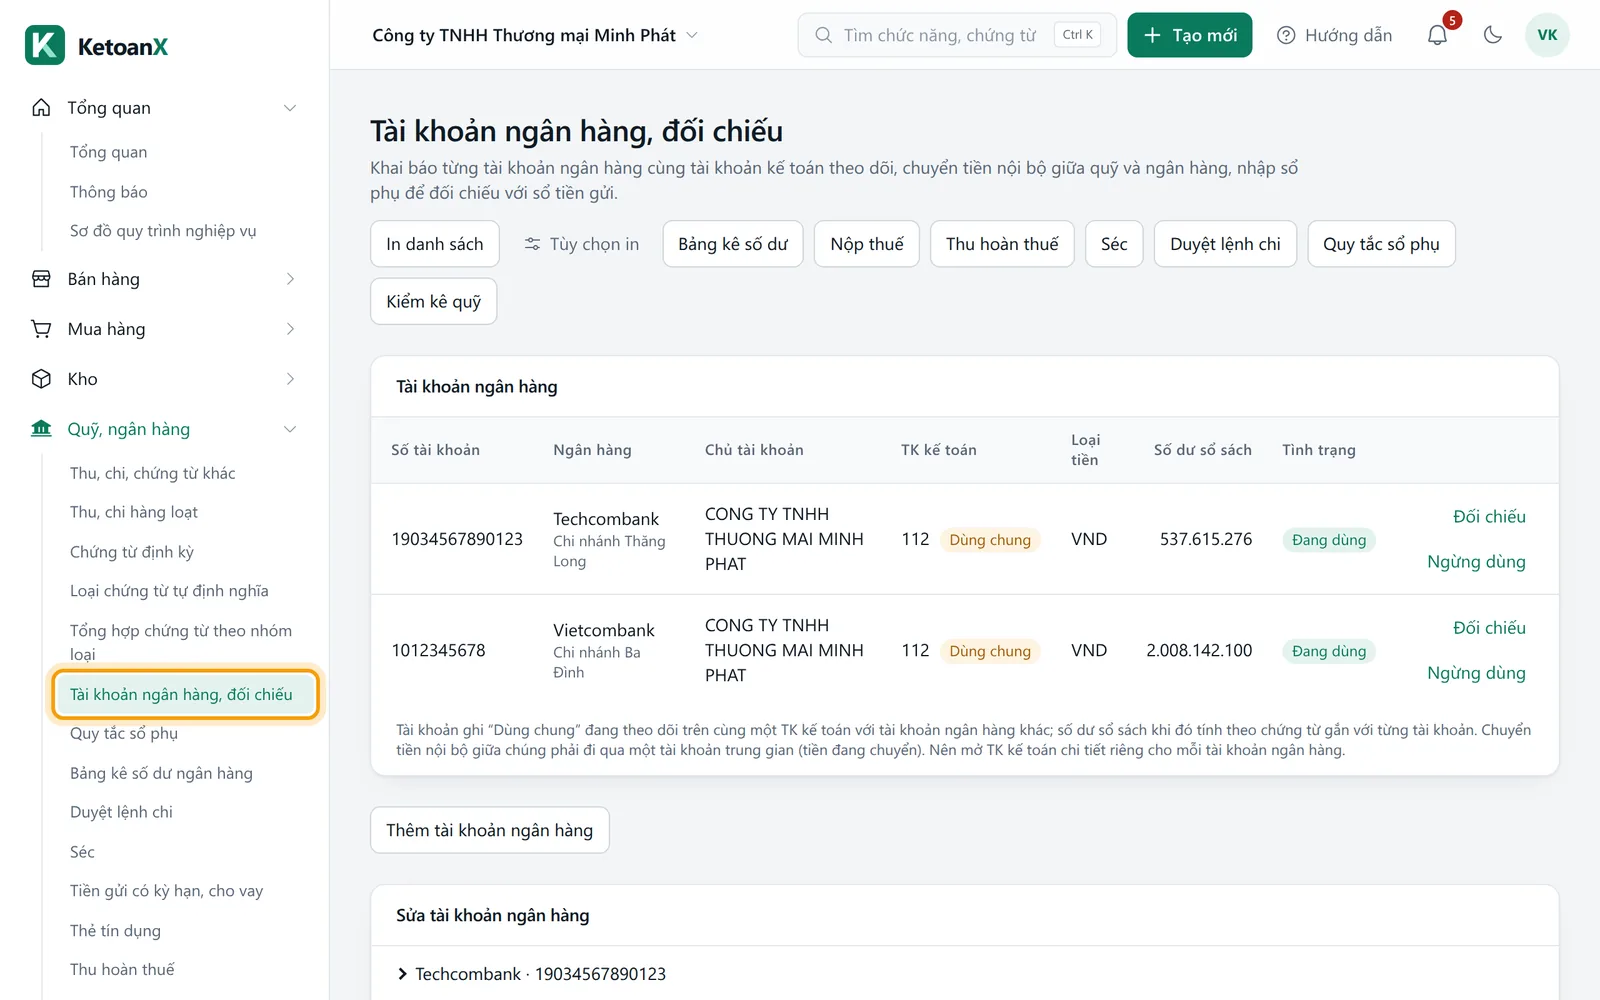Click Nộp thuế button
1600x1000 pixels.
point(867,244)
